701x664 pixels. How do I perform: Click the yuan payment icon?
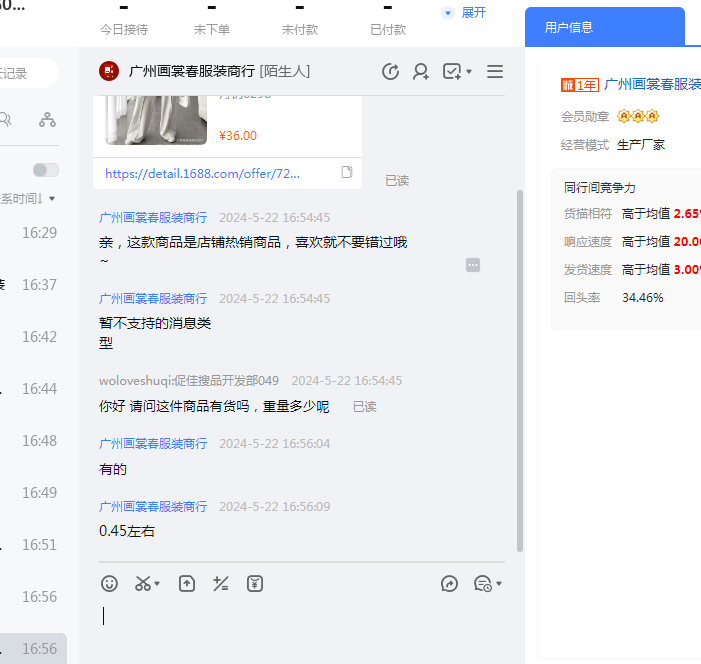(255, 583)
